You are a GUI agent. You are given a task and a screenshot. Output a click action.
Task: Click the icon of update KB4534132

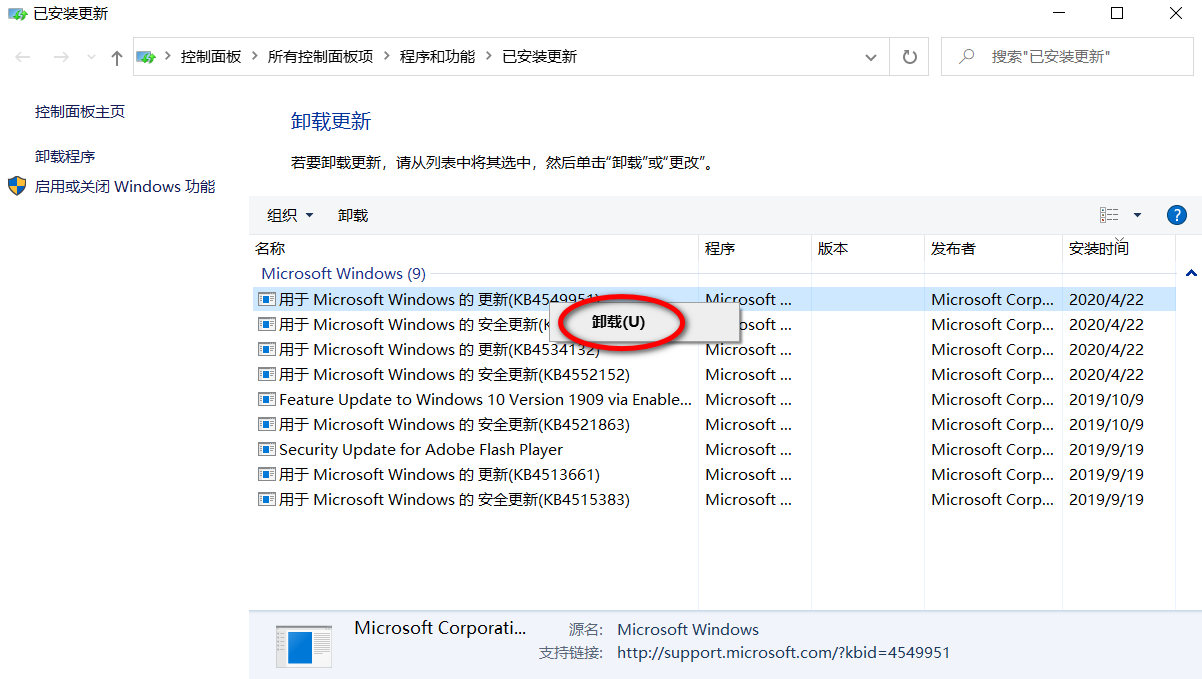[266, 349]
